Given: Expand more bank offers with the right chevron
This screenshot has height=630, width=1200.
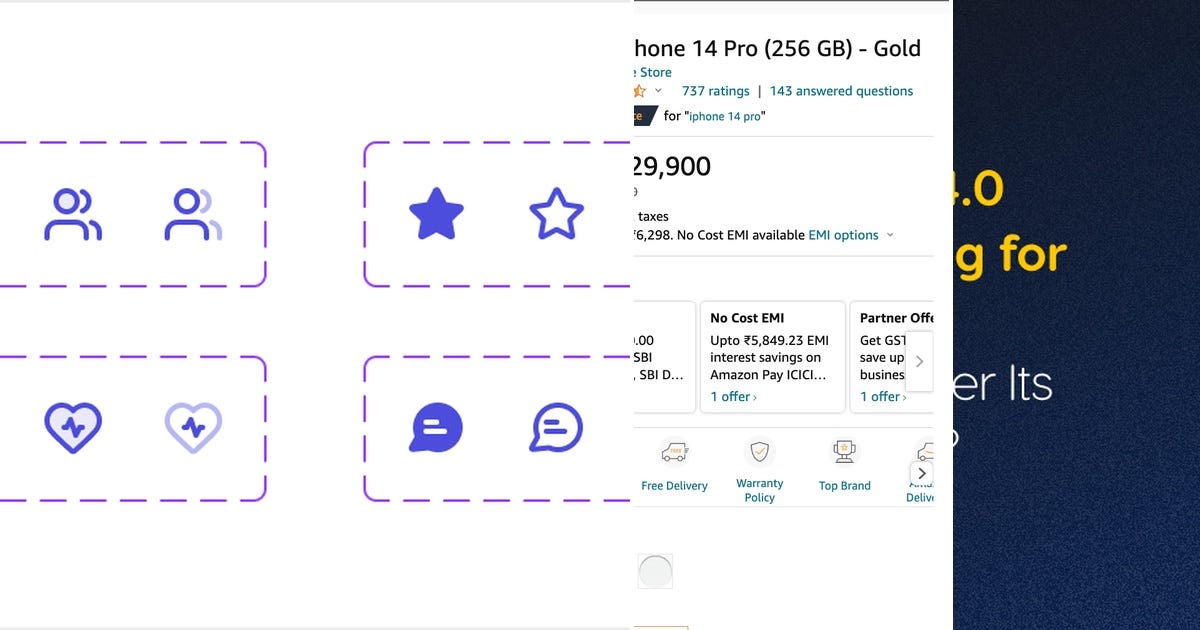Looking at the screenshot, I should click(x=919, y=362).
